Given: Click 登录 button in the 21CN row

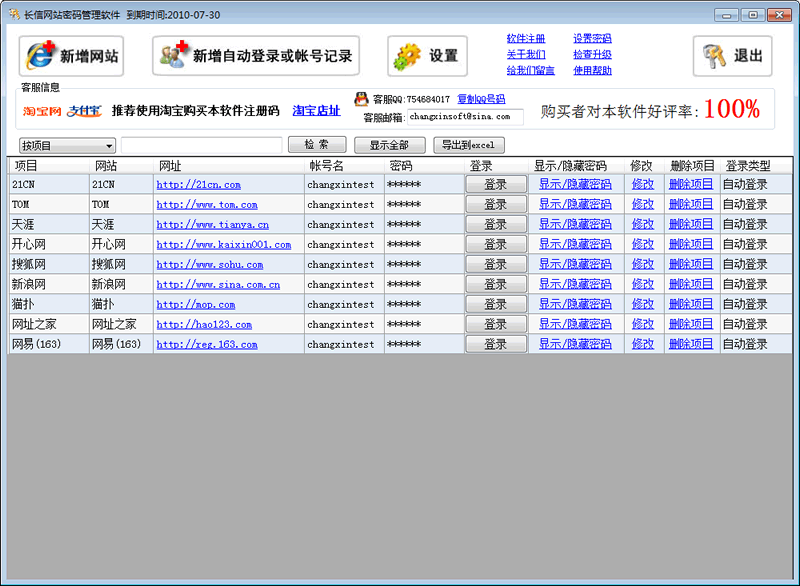Looking at the screenshot, I should point(496,185).
